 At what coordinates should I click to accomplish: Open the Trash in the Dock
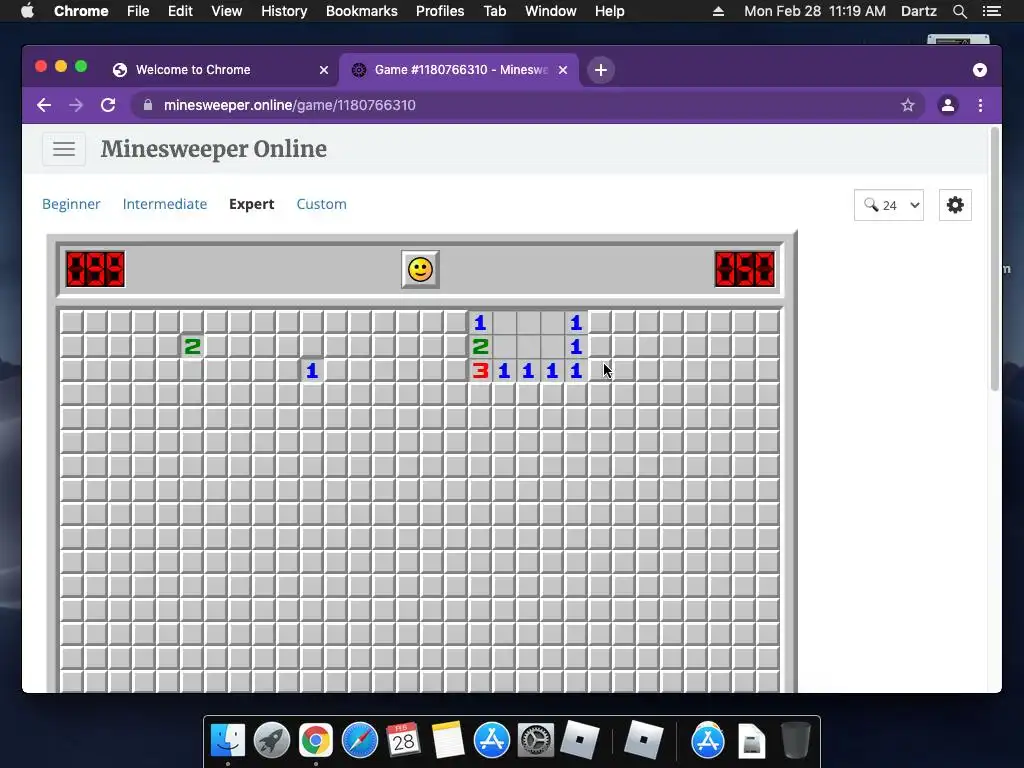point(795,741)
